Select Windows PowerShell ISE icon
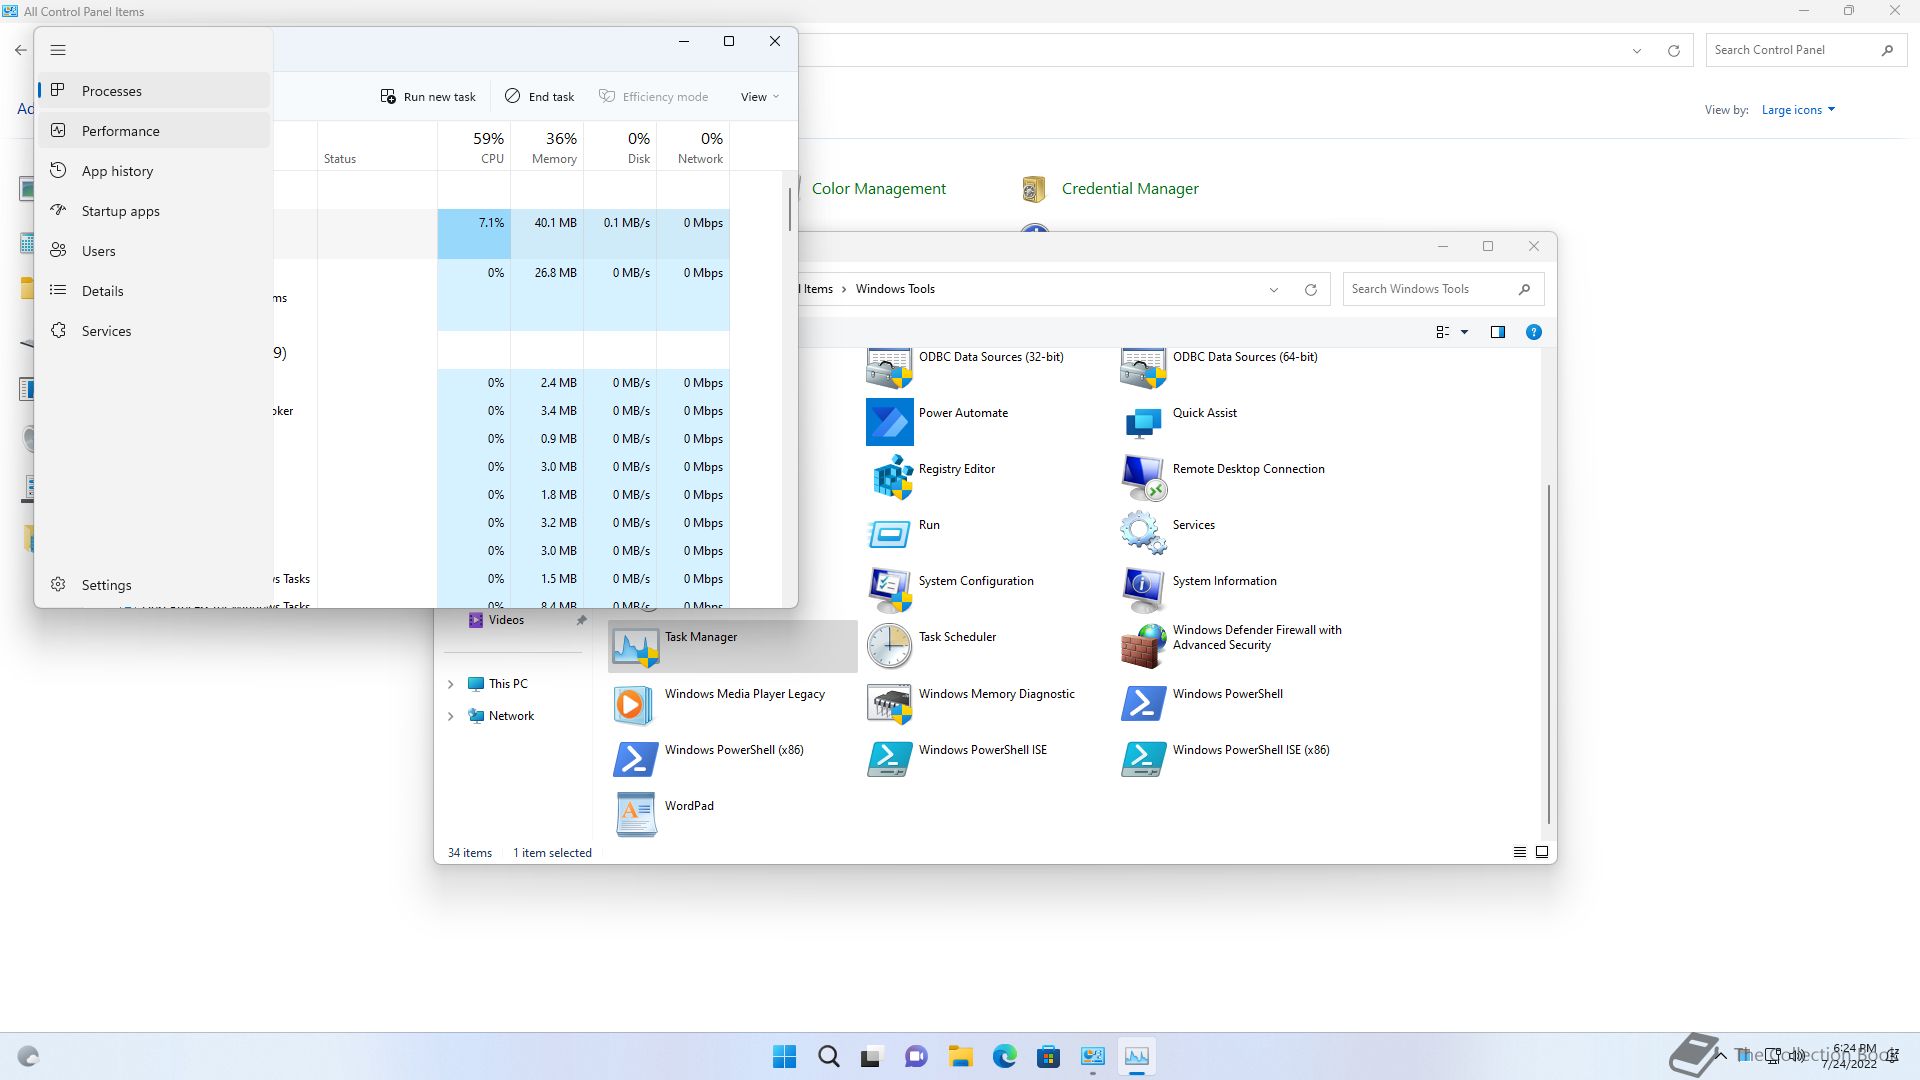Image resolution: width=1920 pixels, height=1080 pixels. [889, 759]
